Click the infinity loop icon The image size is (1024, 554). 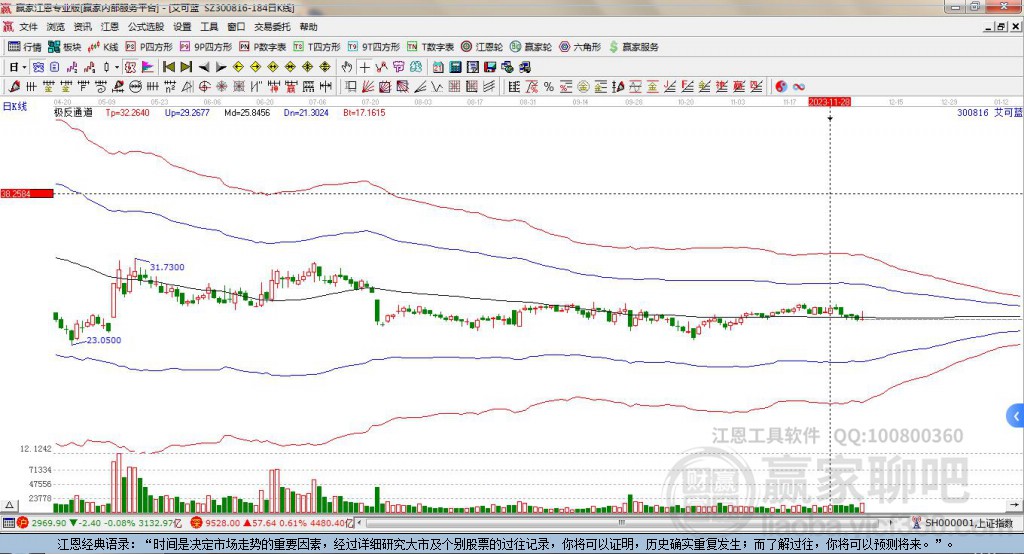click(798, 86)
